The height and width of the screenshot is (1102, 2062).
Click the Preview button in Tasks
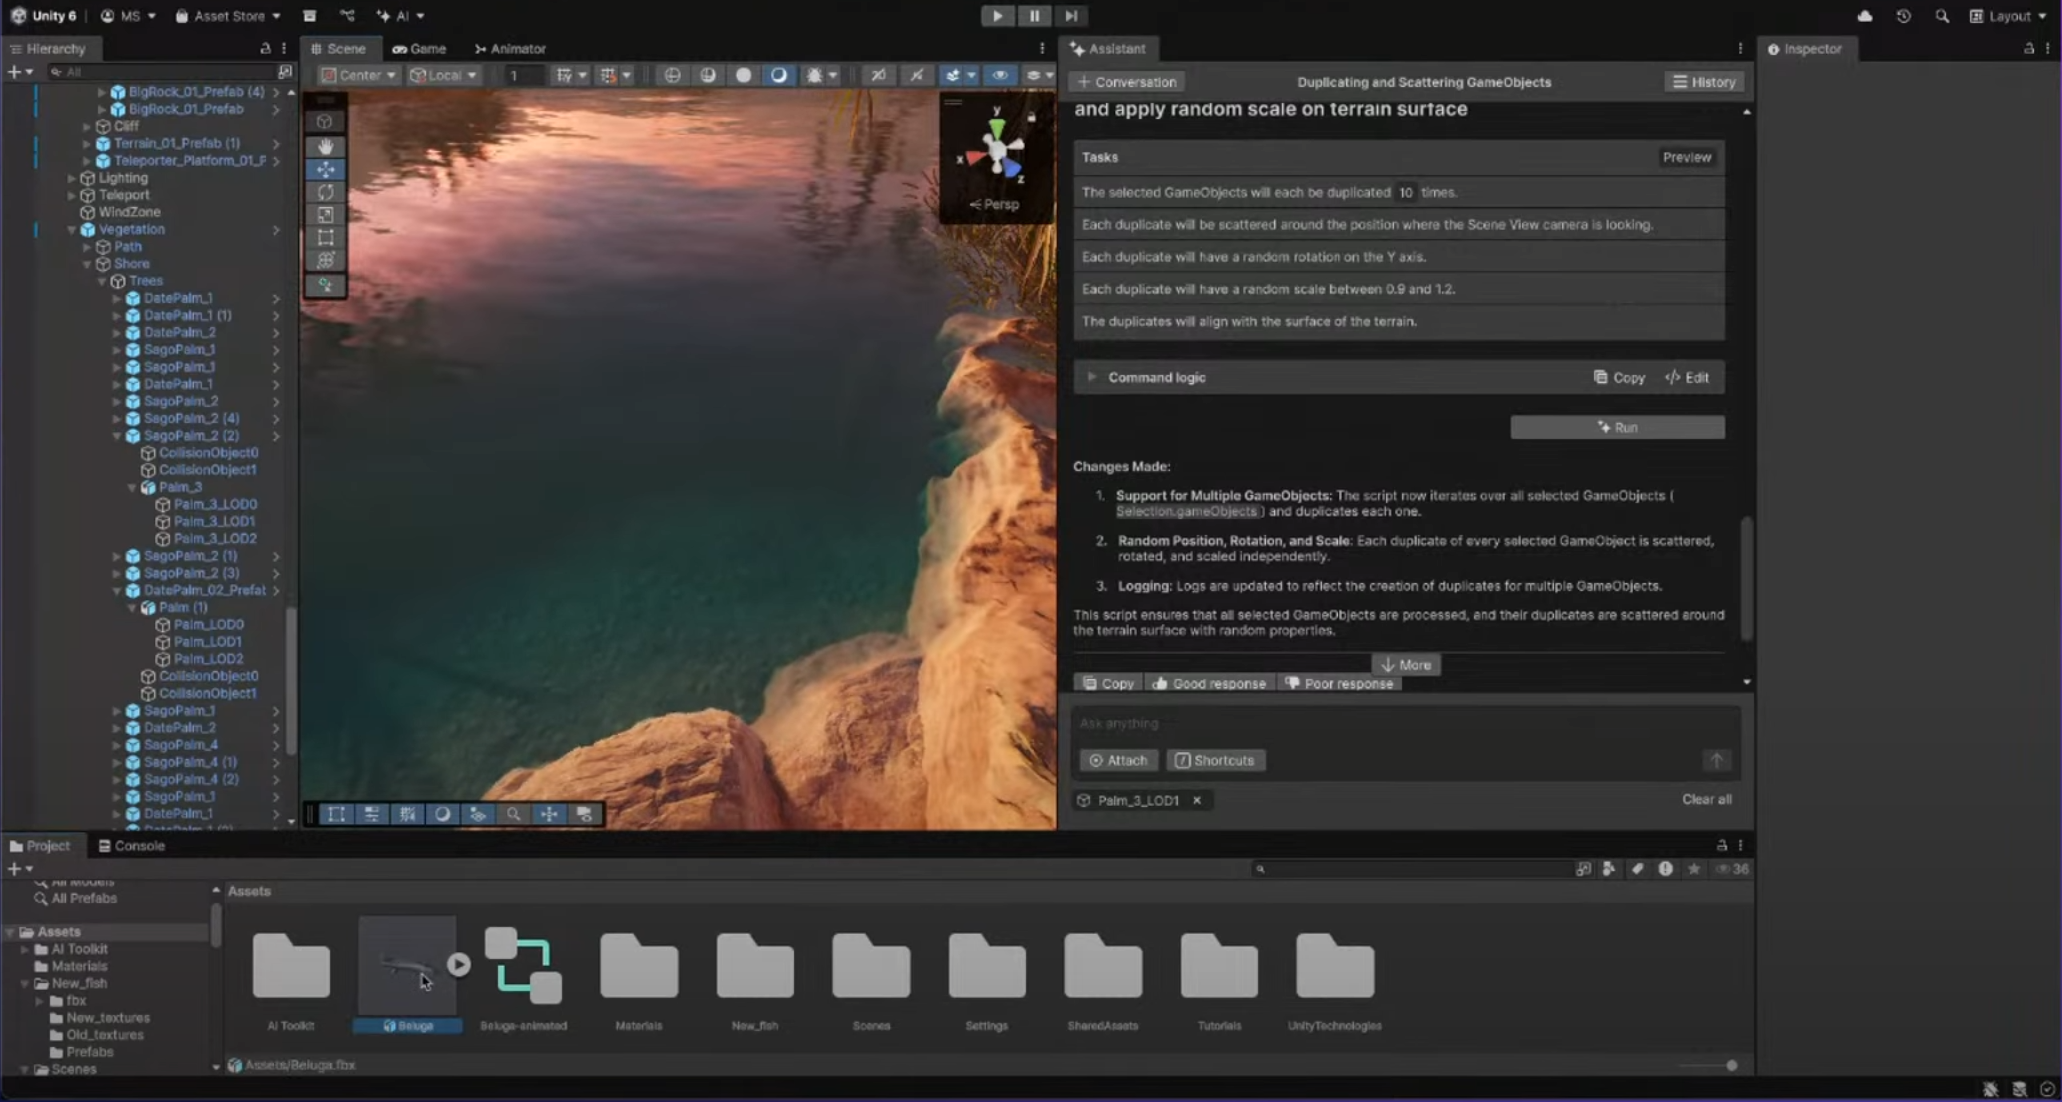(x=1687, y=157)
